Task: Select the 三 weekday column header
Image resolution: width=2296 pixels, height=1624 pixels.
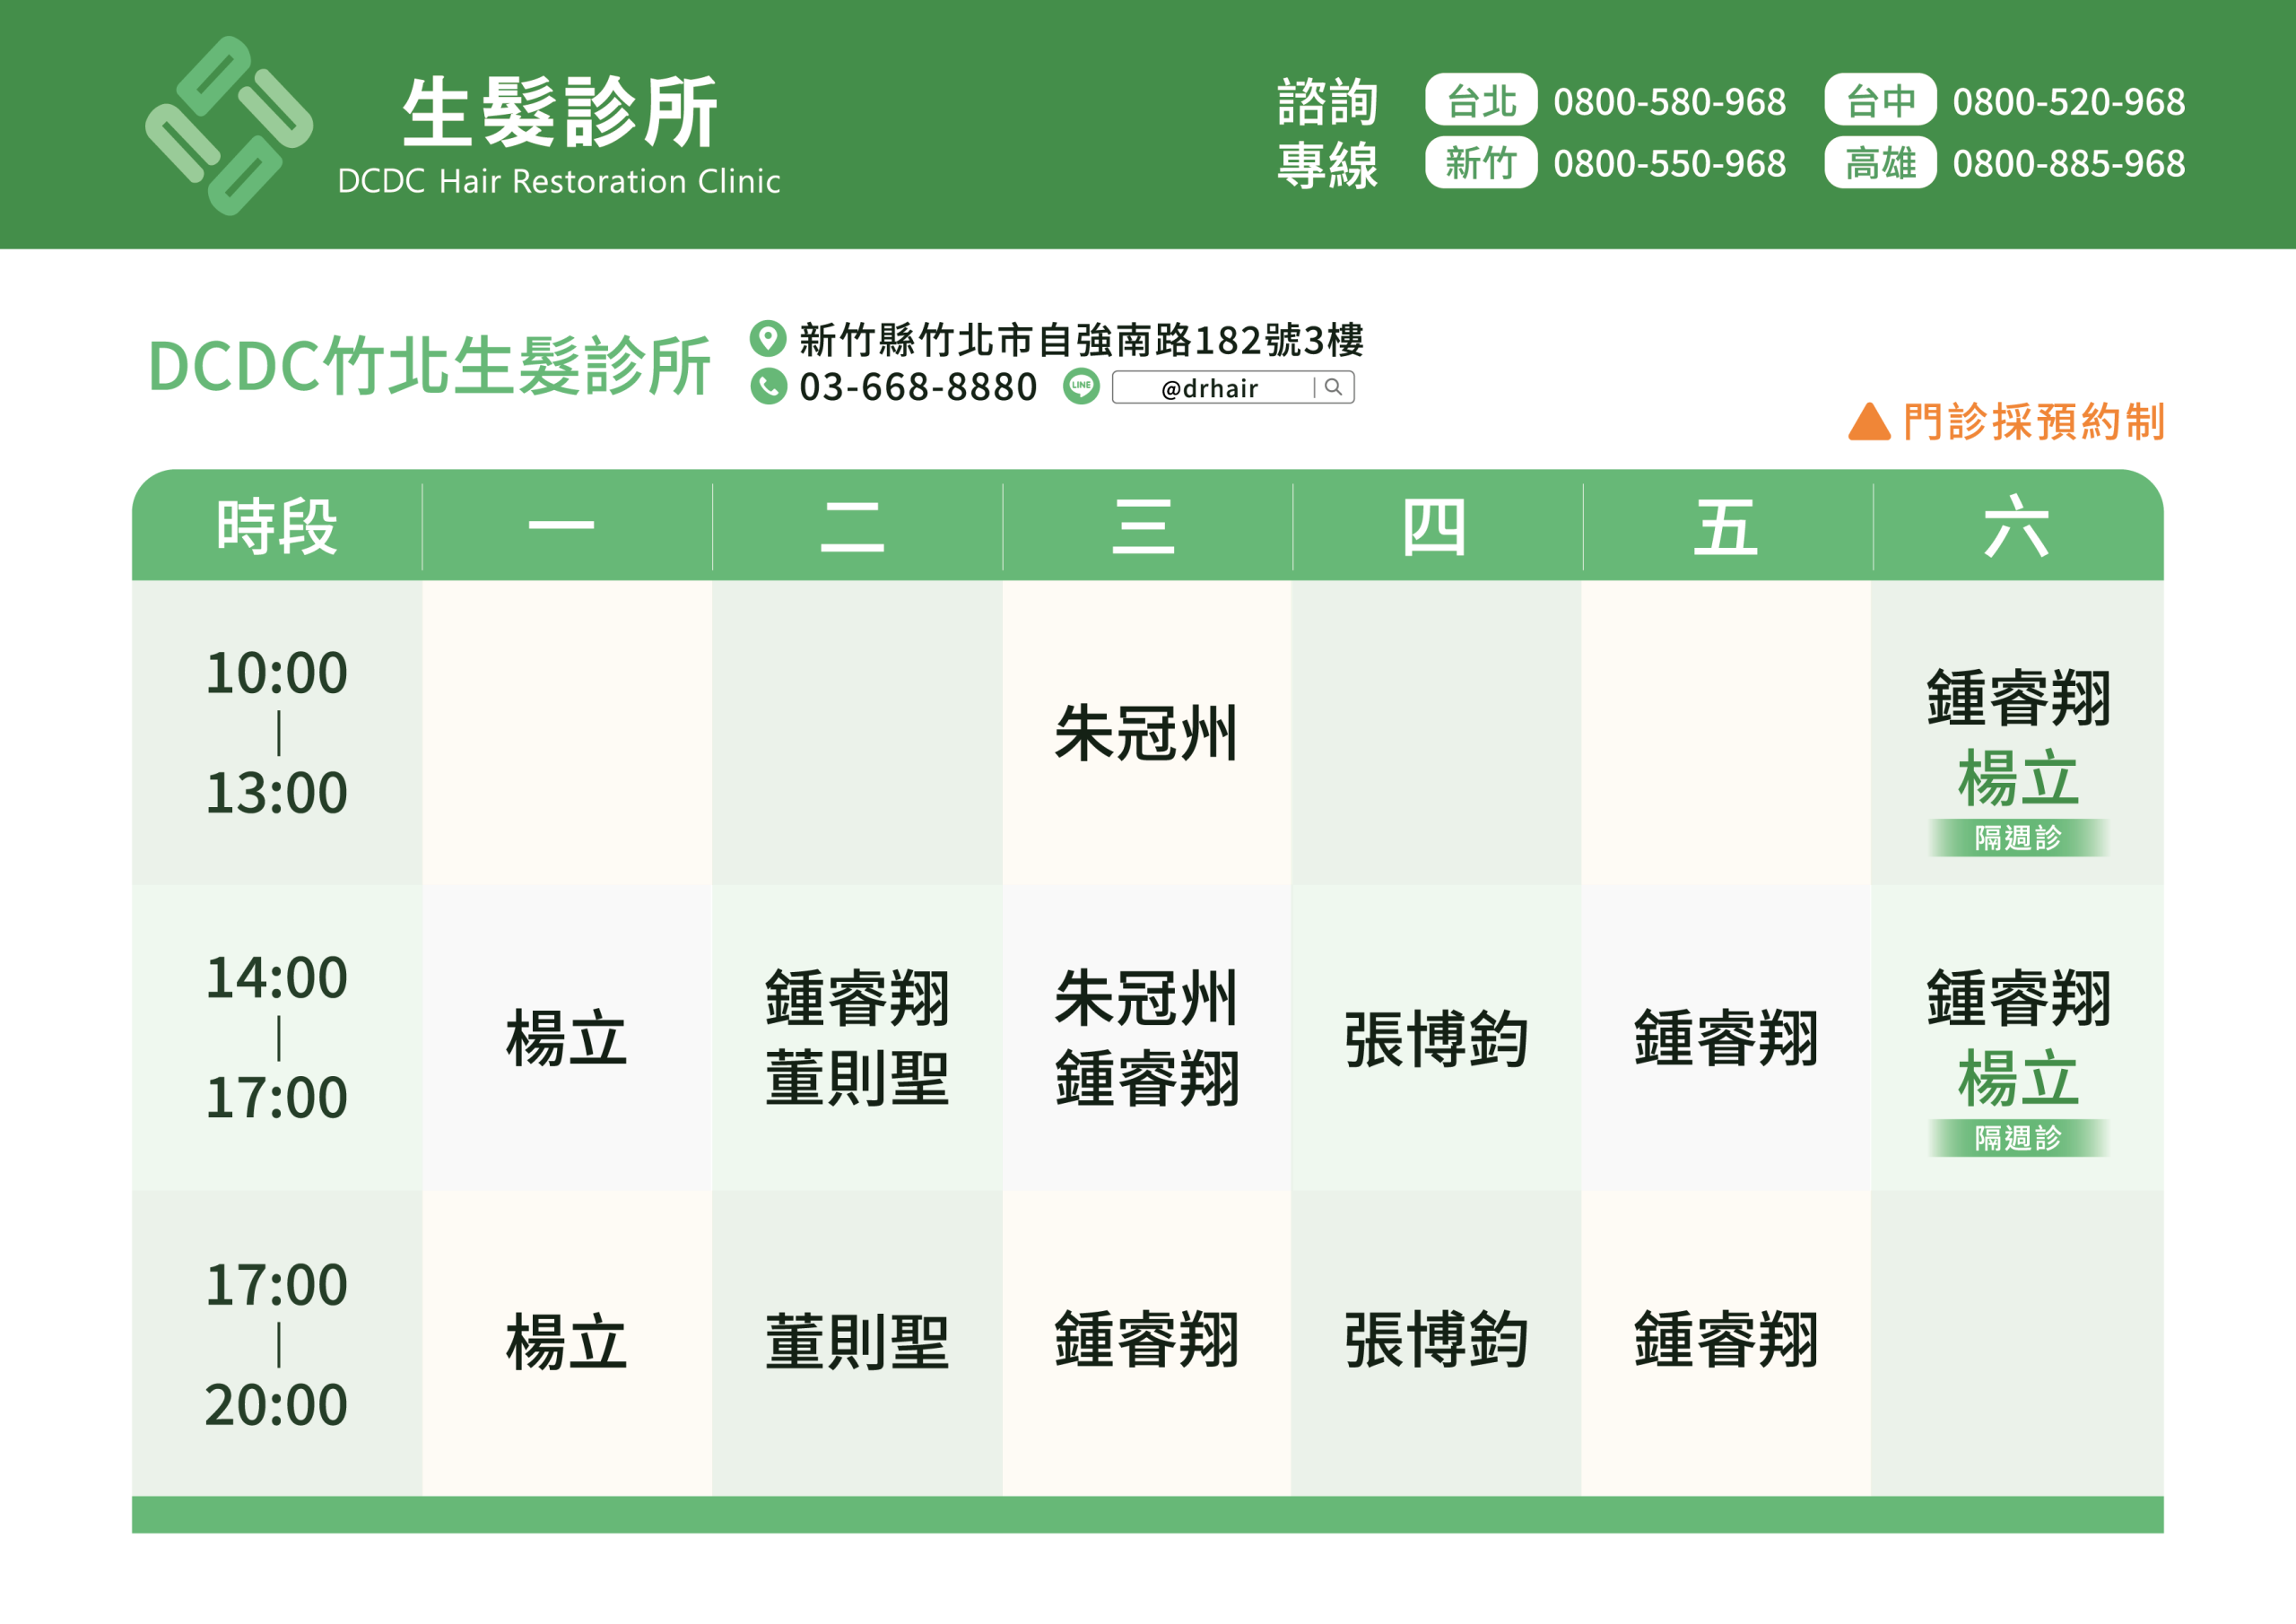Action: (x=1143, y=526)
